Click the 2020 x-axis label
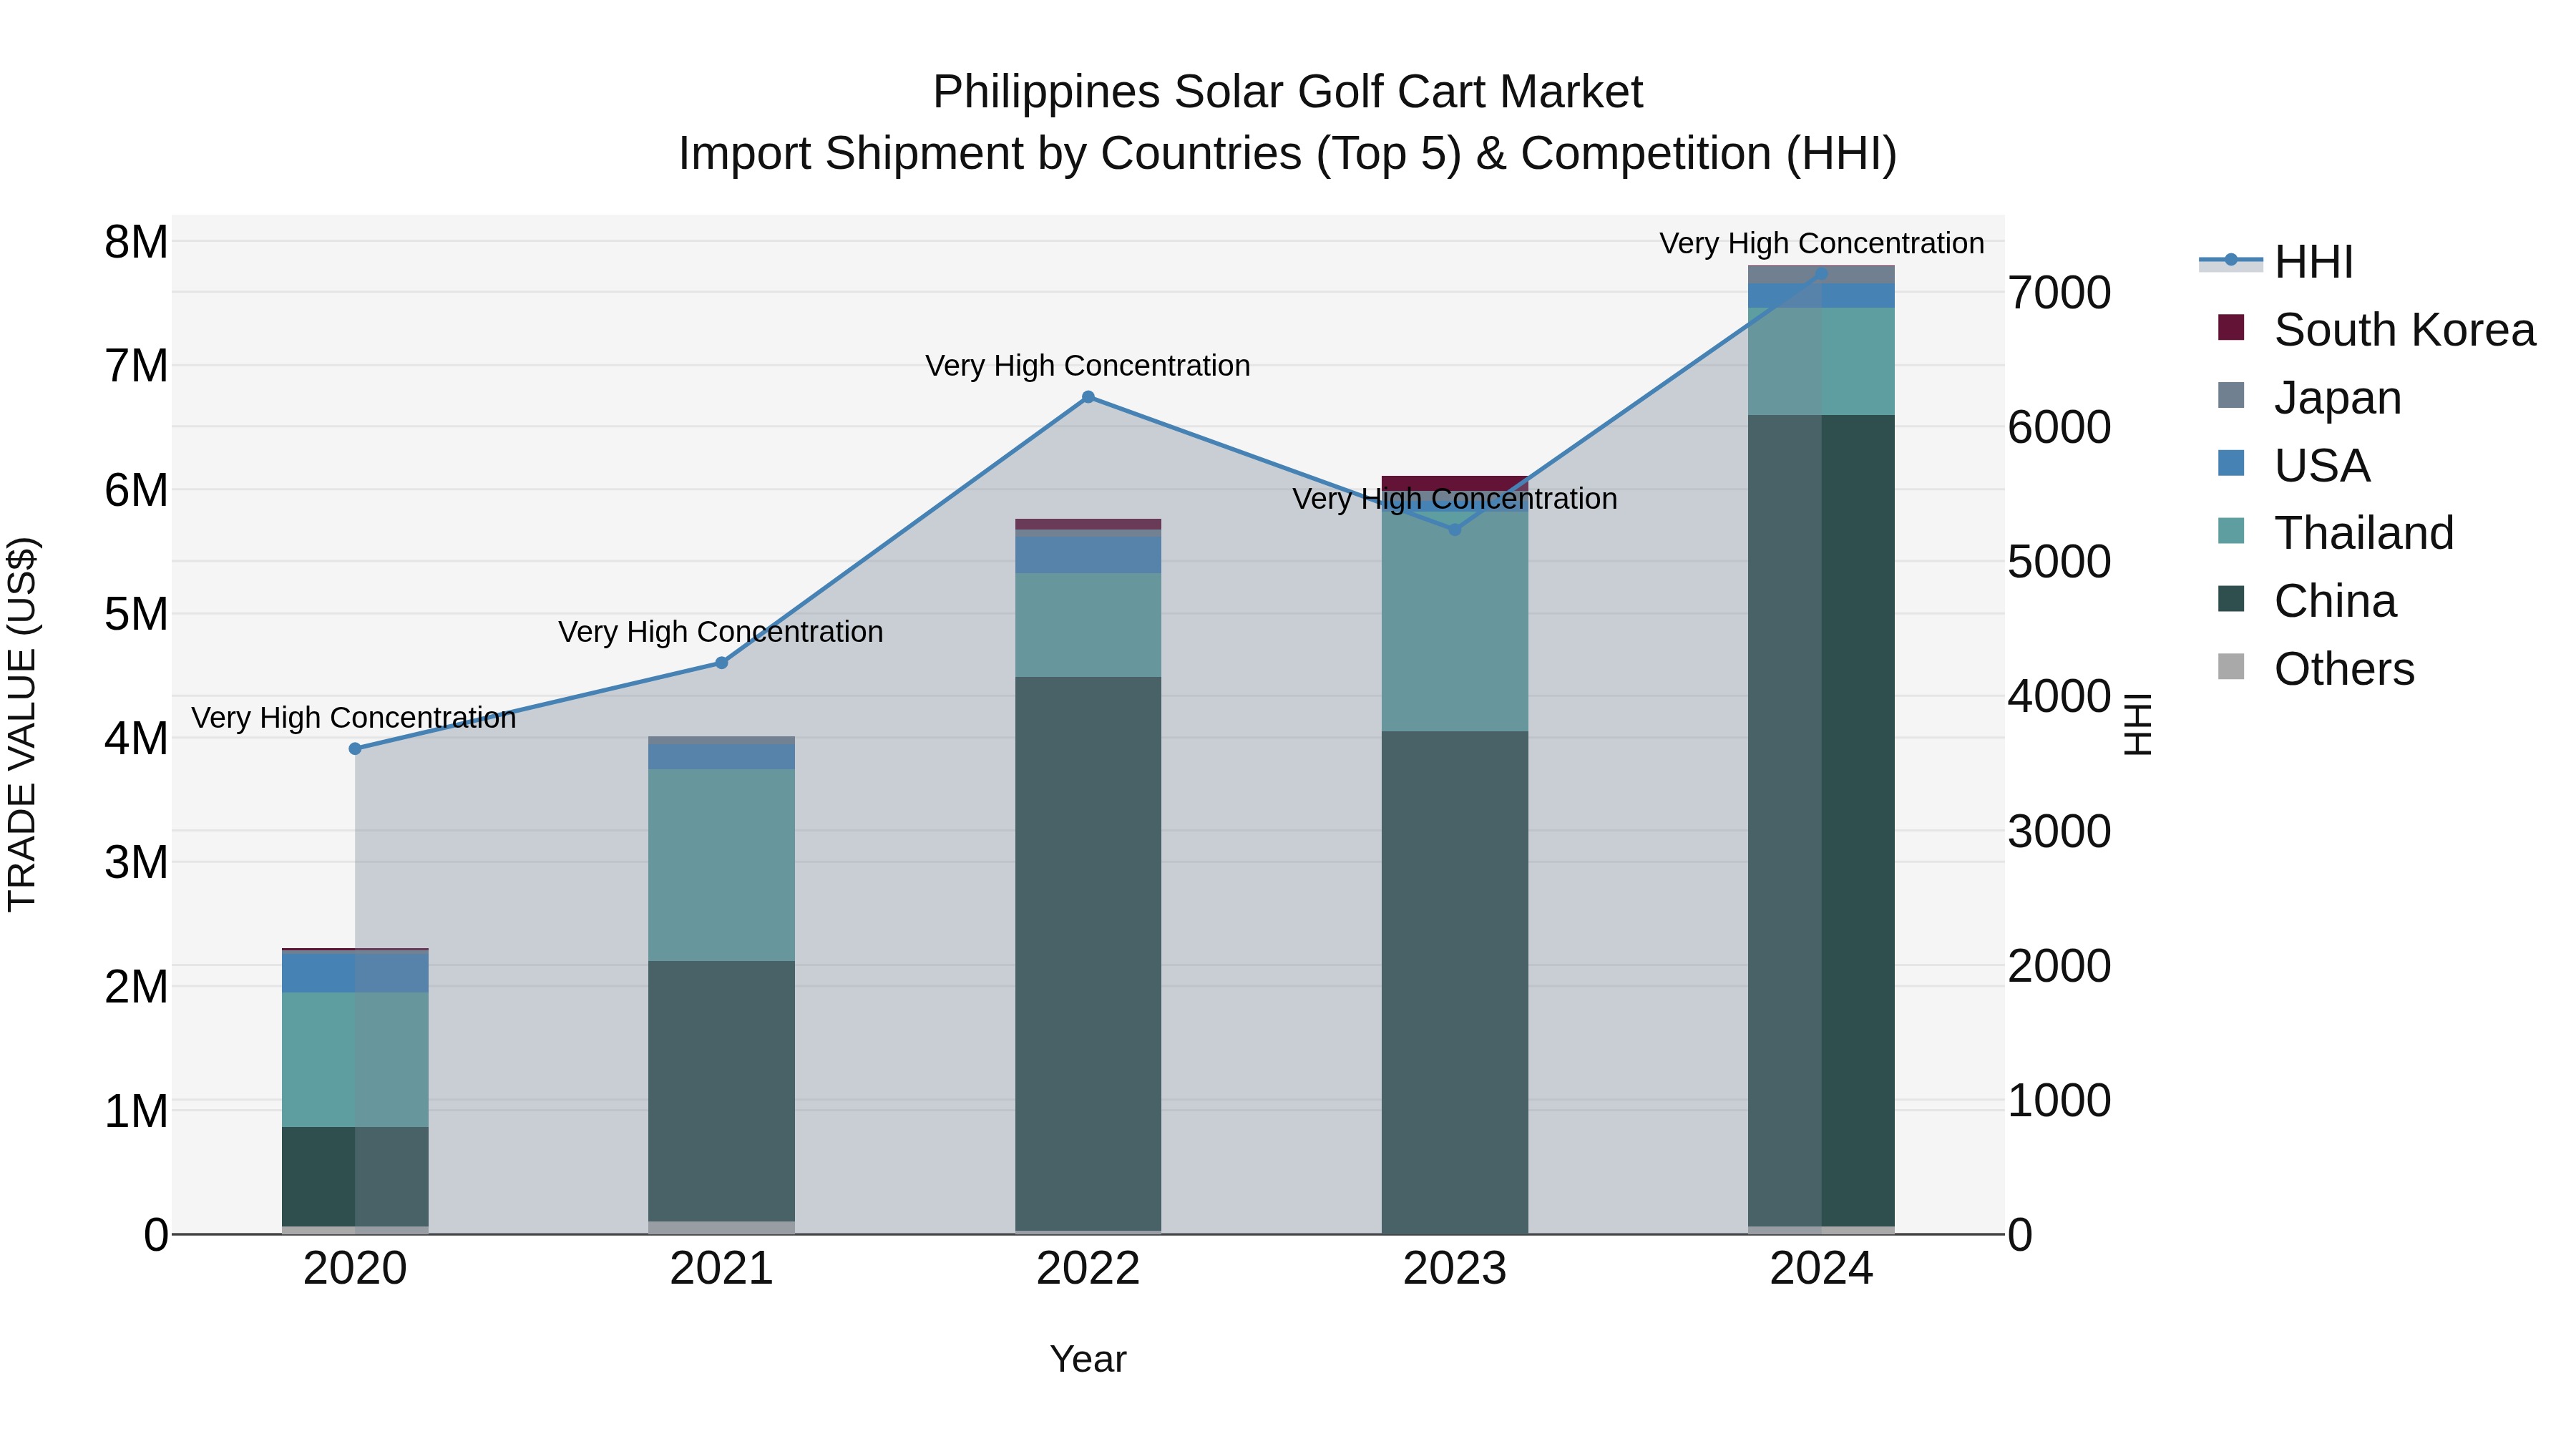The width and height of the screenshot is (2576, 1449). pyautogui.click(x=355, y=1269)
